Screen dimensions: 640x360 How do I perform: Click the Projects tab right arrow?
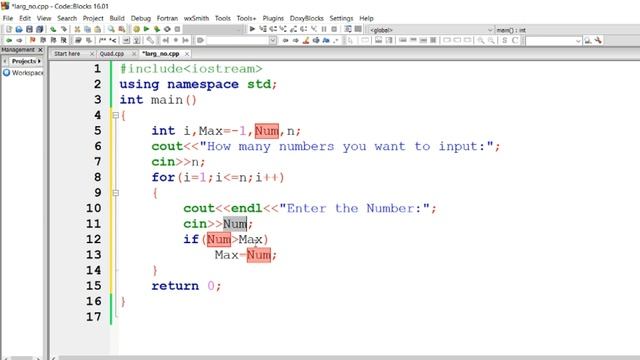pos(39,61)
